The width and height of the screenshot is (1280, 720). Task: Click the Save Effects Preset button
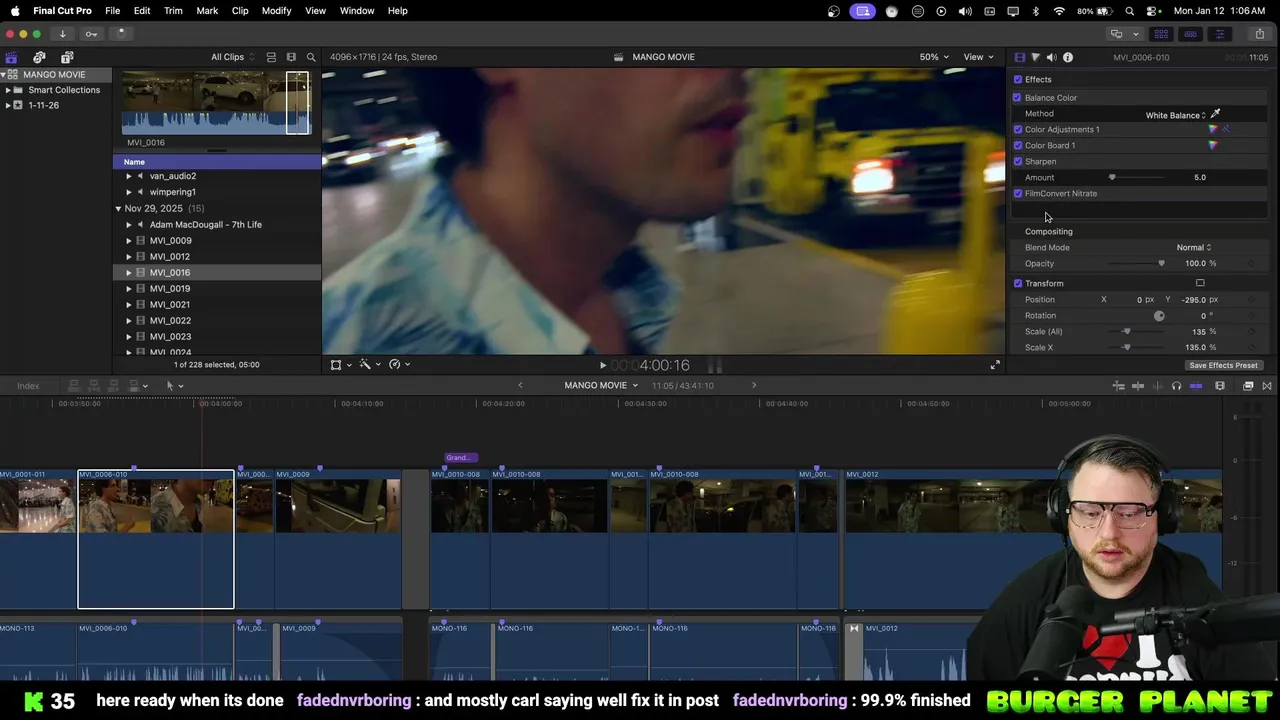(1223, 365)
